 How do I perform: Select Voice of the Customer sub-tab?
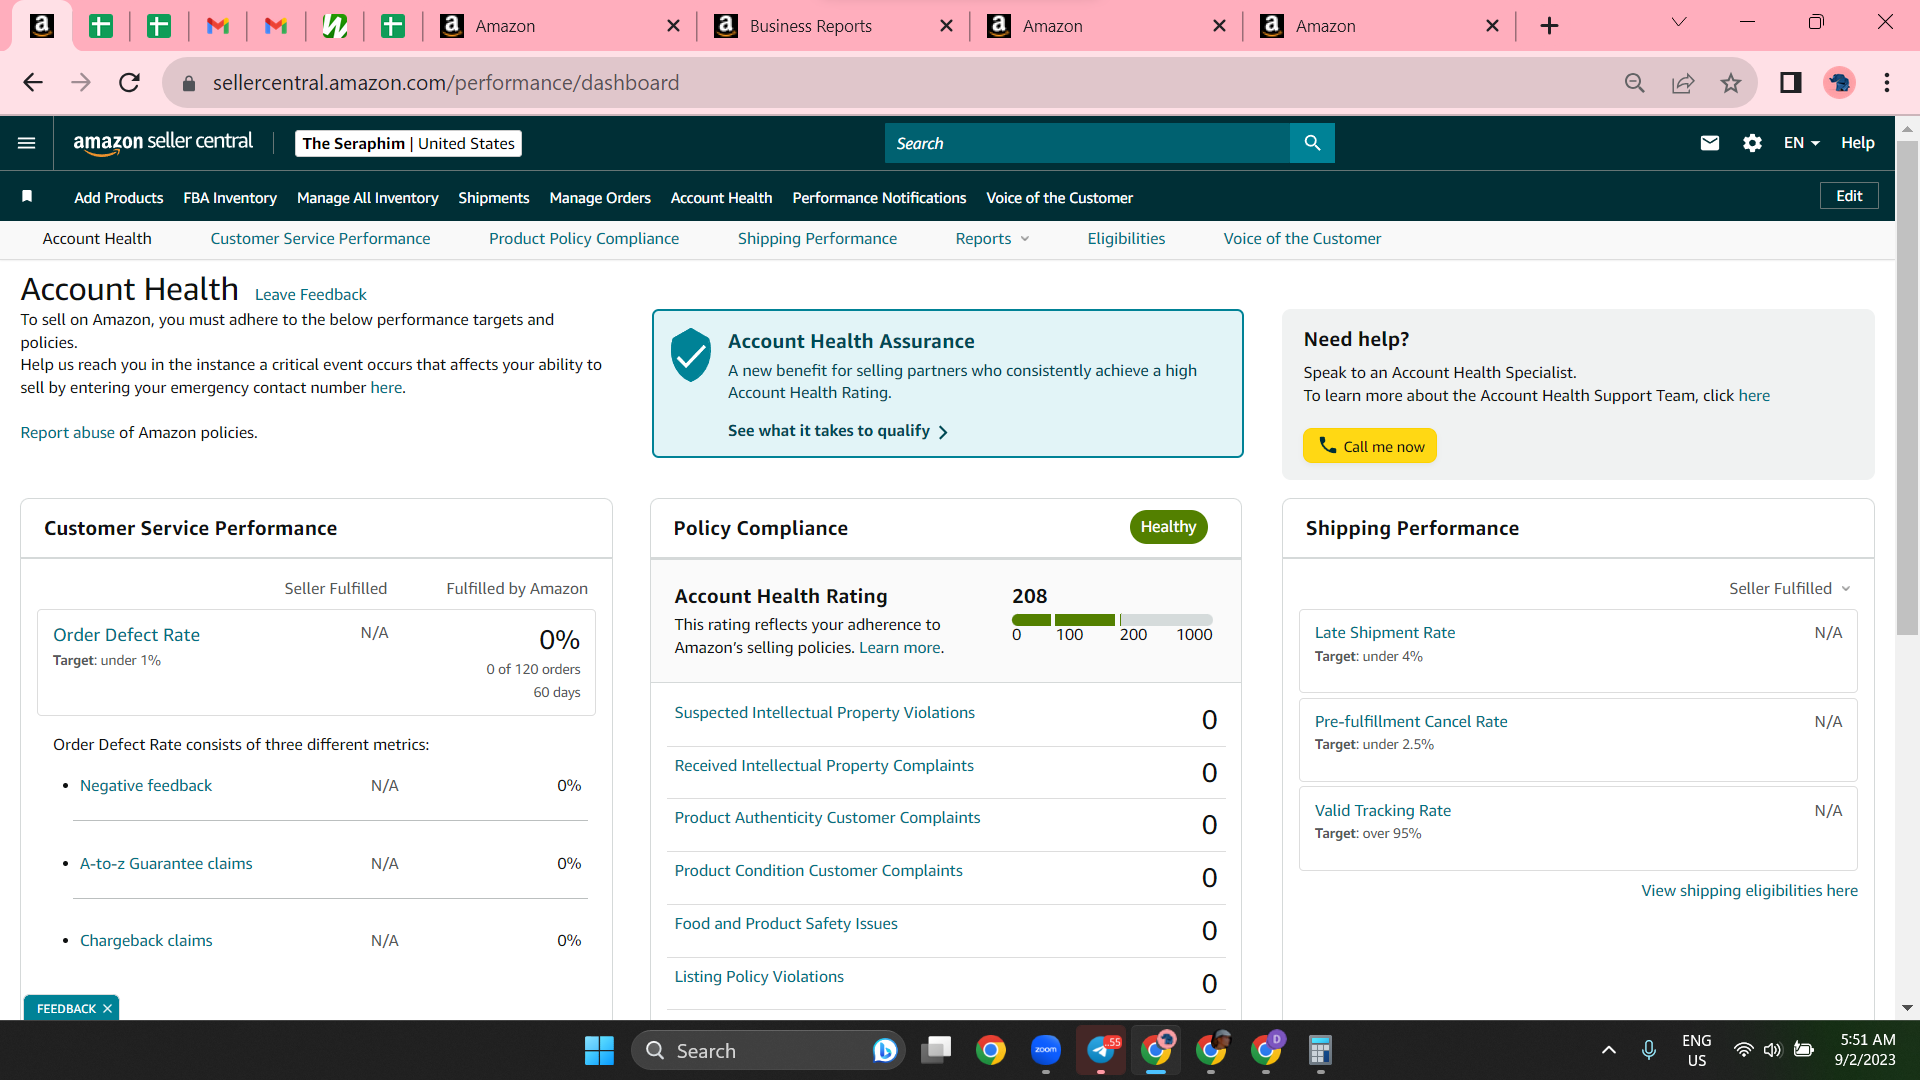1302,239
